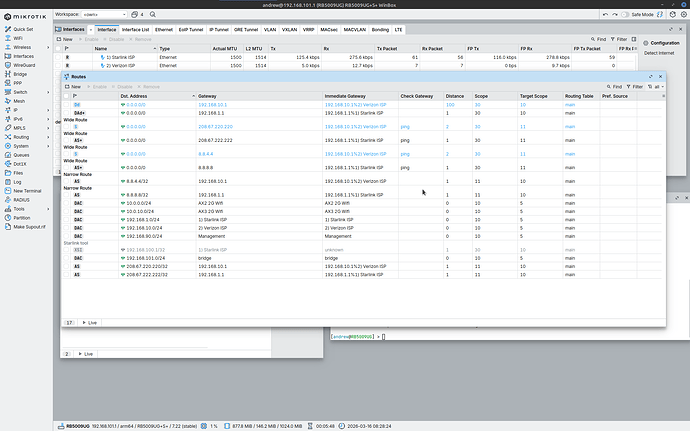This screenshot has height=431, width=690.
Task: Open the Bridge section in sidebar
Action: [20, 74]
